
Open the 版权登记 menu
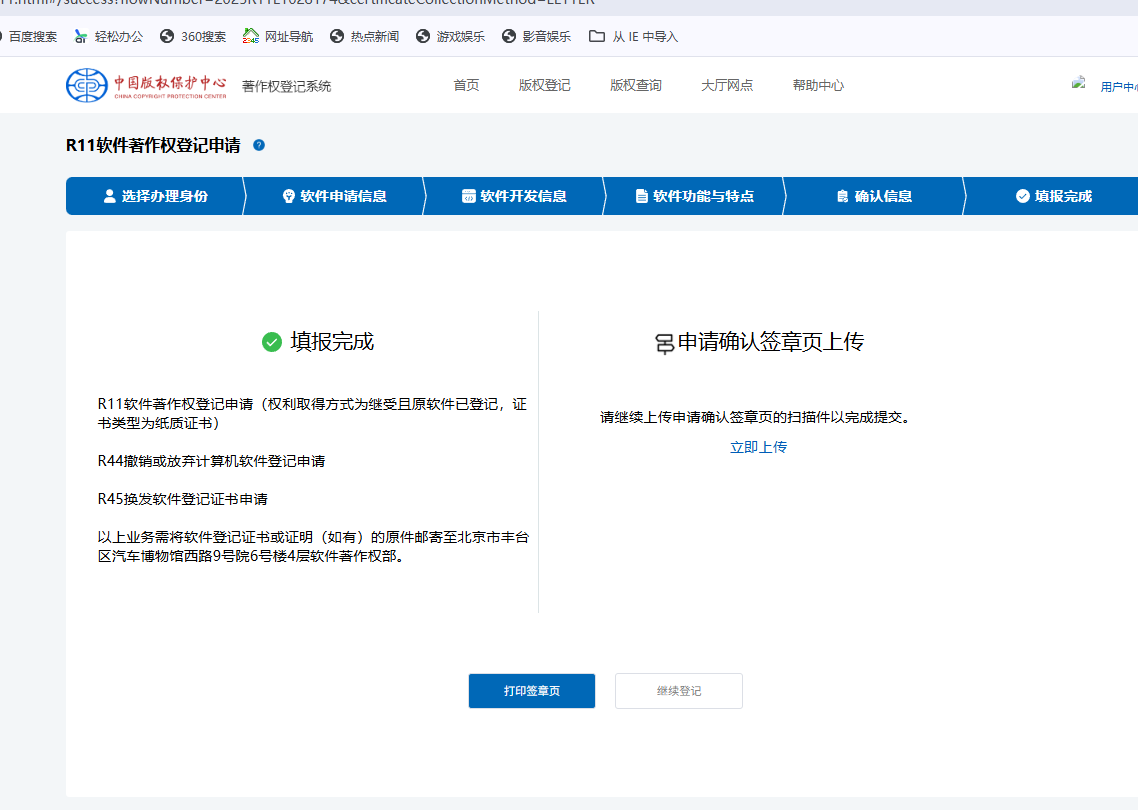tap(544, 85)
